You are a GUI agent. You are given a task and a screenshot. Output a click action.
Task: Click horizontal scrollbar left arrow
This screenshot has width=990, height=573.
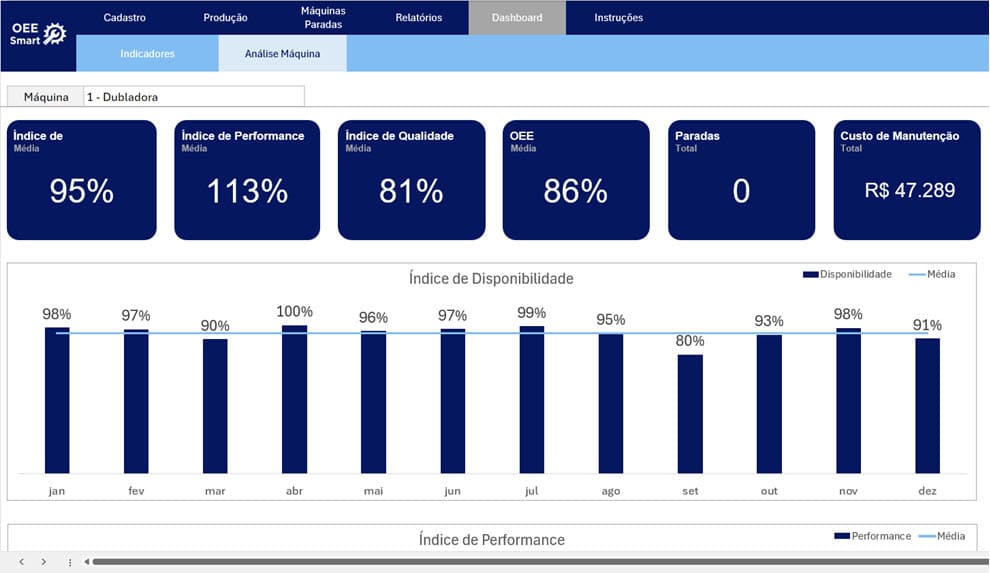(x=86, y=562)
